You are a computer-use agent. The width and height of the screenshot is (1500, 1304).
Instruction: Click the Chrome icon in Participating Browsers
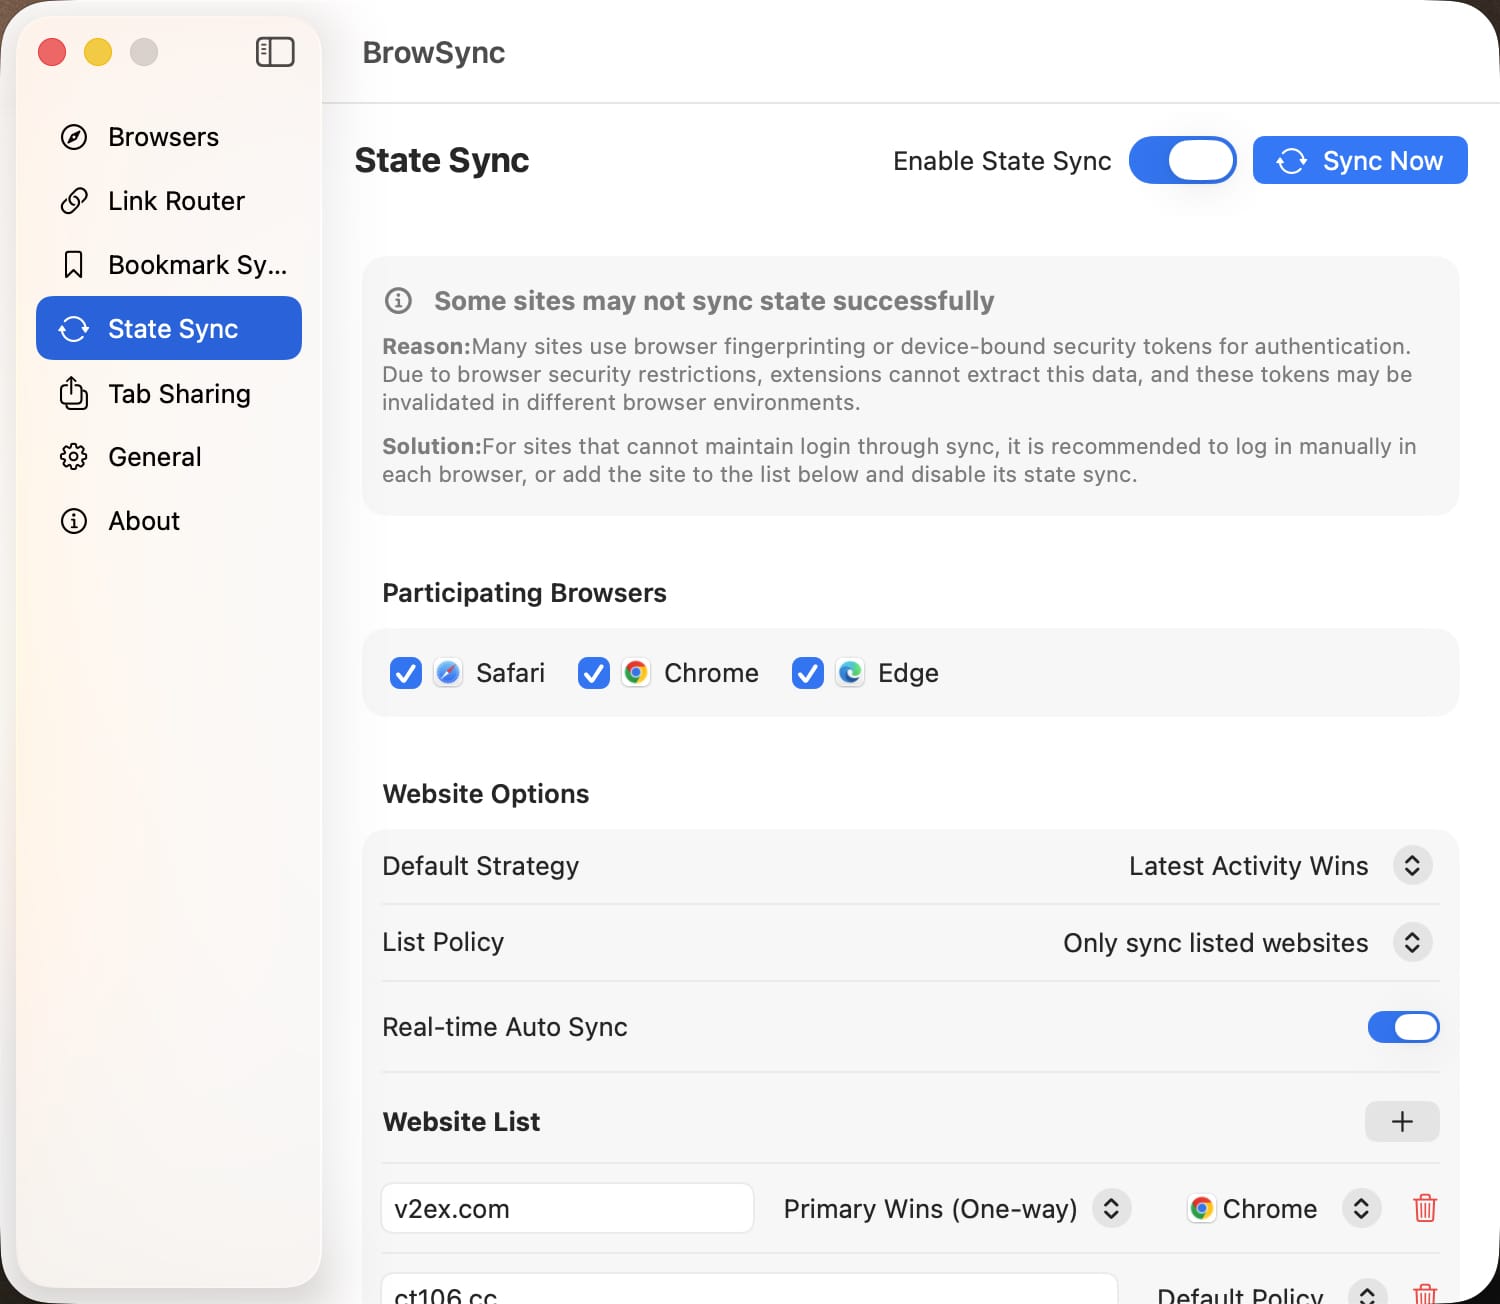click(x=636, y=673)
